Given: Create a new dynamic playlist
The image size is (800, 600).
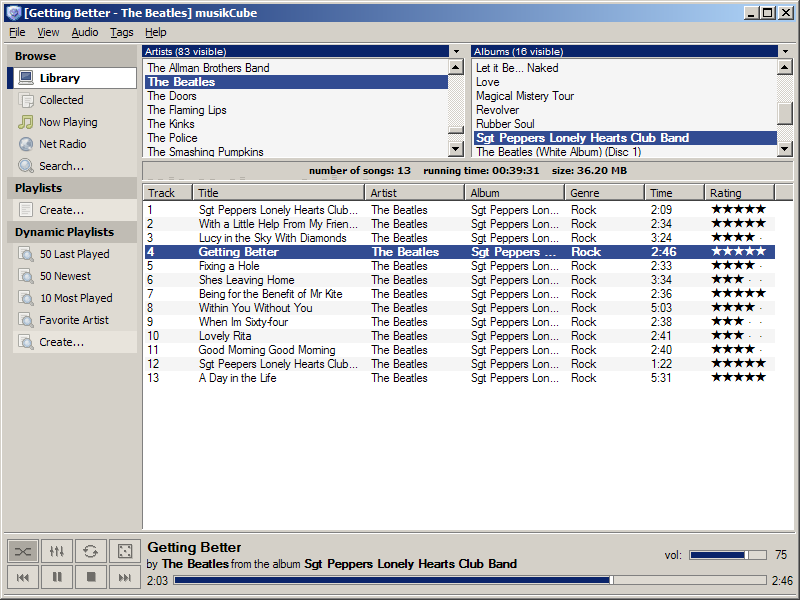Looking at the screenshot, I should click(x=75, y=342).
